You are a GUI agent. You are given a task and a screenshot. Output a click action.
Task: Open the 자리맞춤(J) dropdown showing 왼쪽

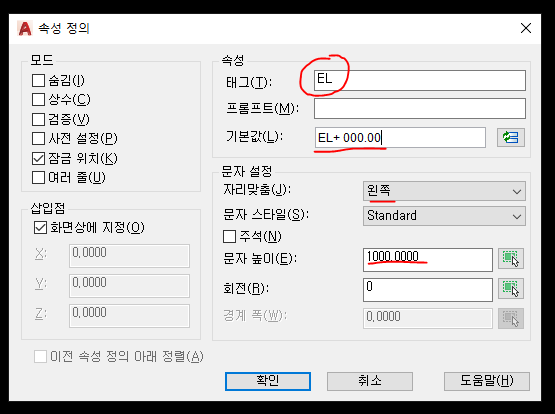pyautogui.click(x=444, y=191)
